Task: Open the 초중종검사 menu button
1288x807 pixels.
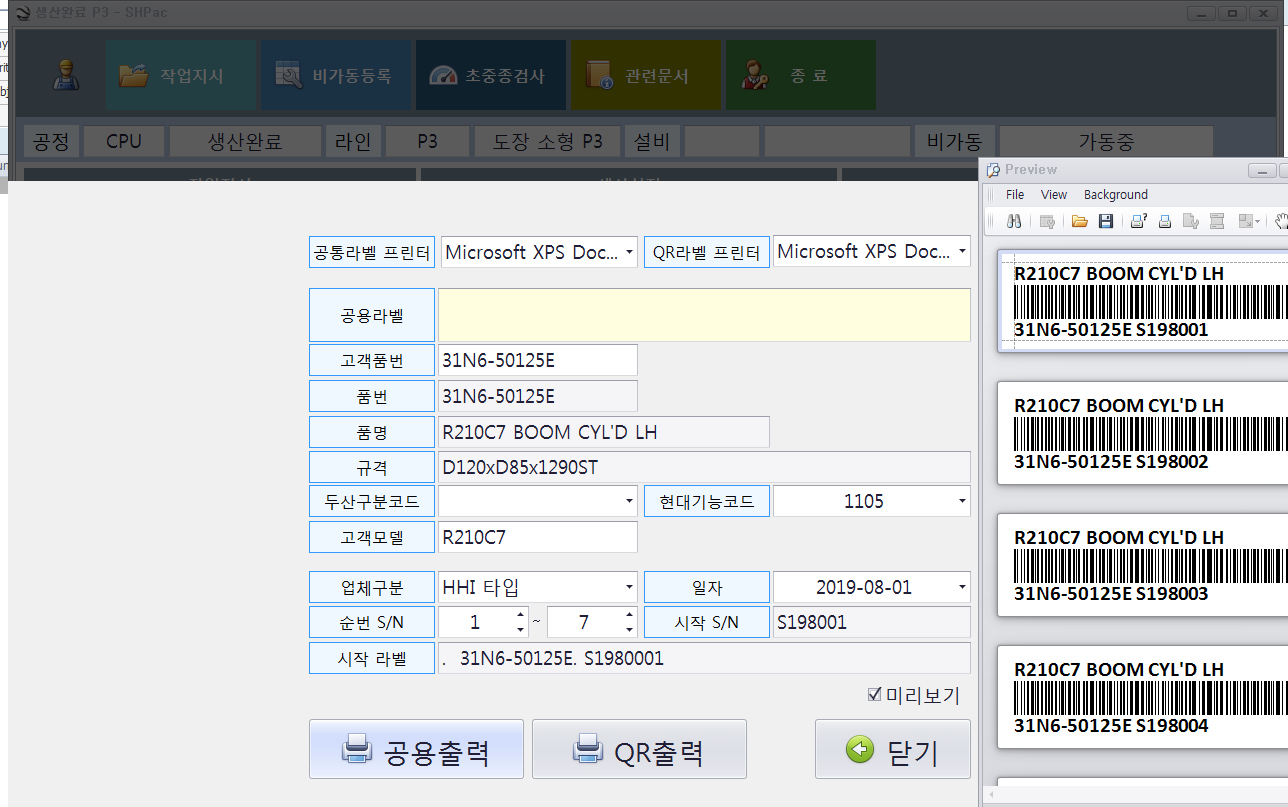Action: tap(491, 75)
